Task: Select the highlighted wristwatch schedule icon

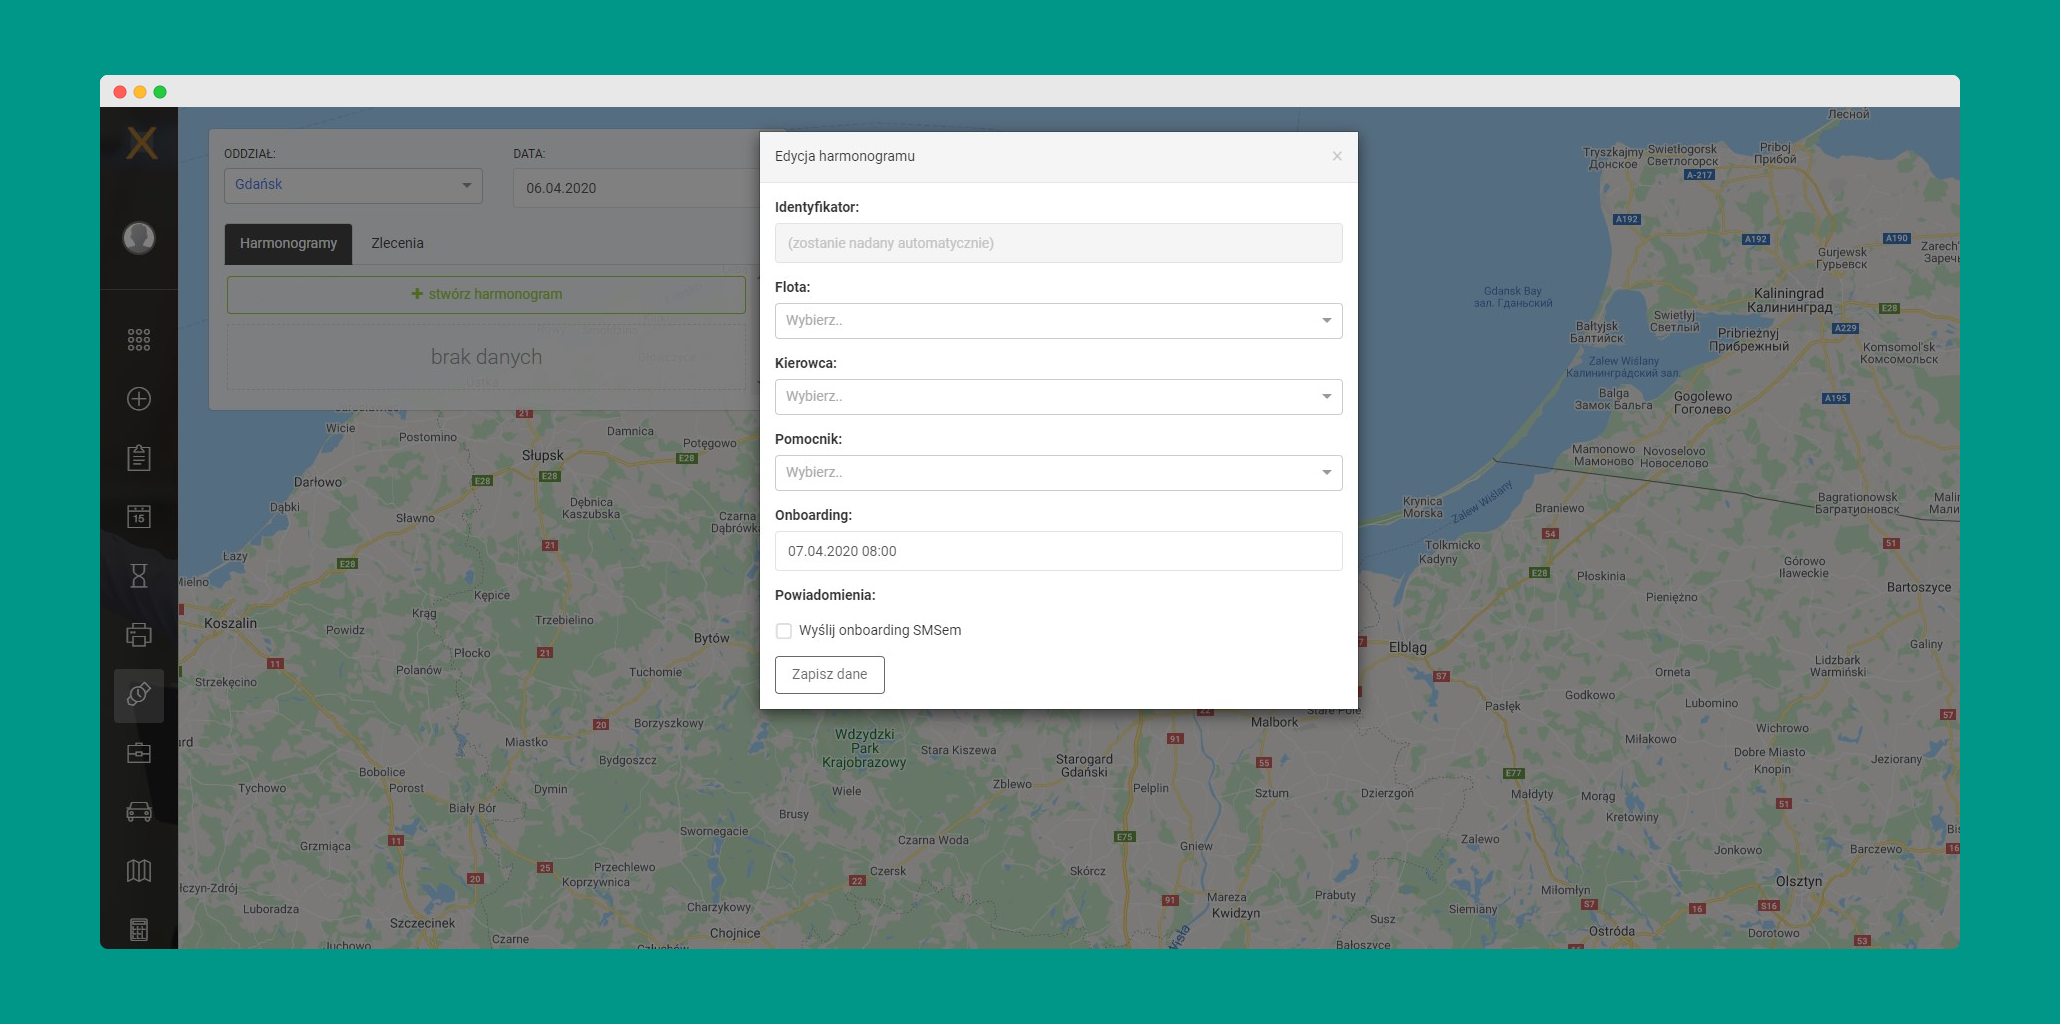Action: (x=139, y=695)
